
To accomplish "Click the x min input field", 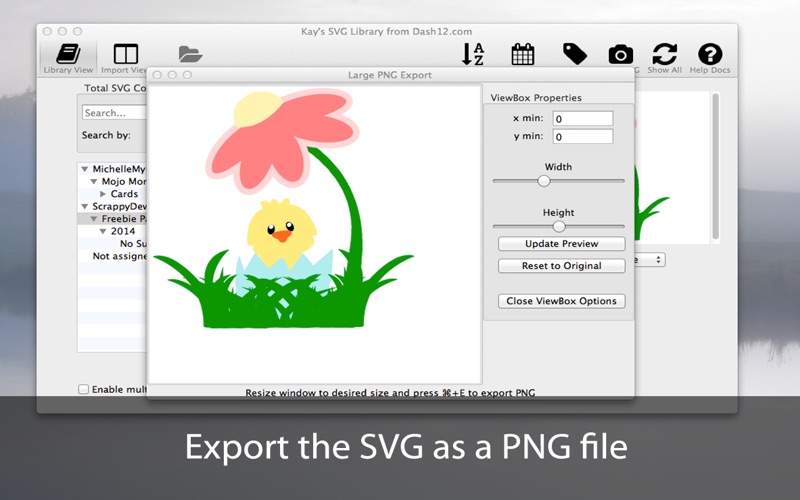I will 582,119.
